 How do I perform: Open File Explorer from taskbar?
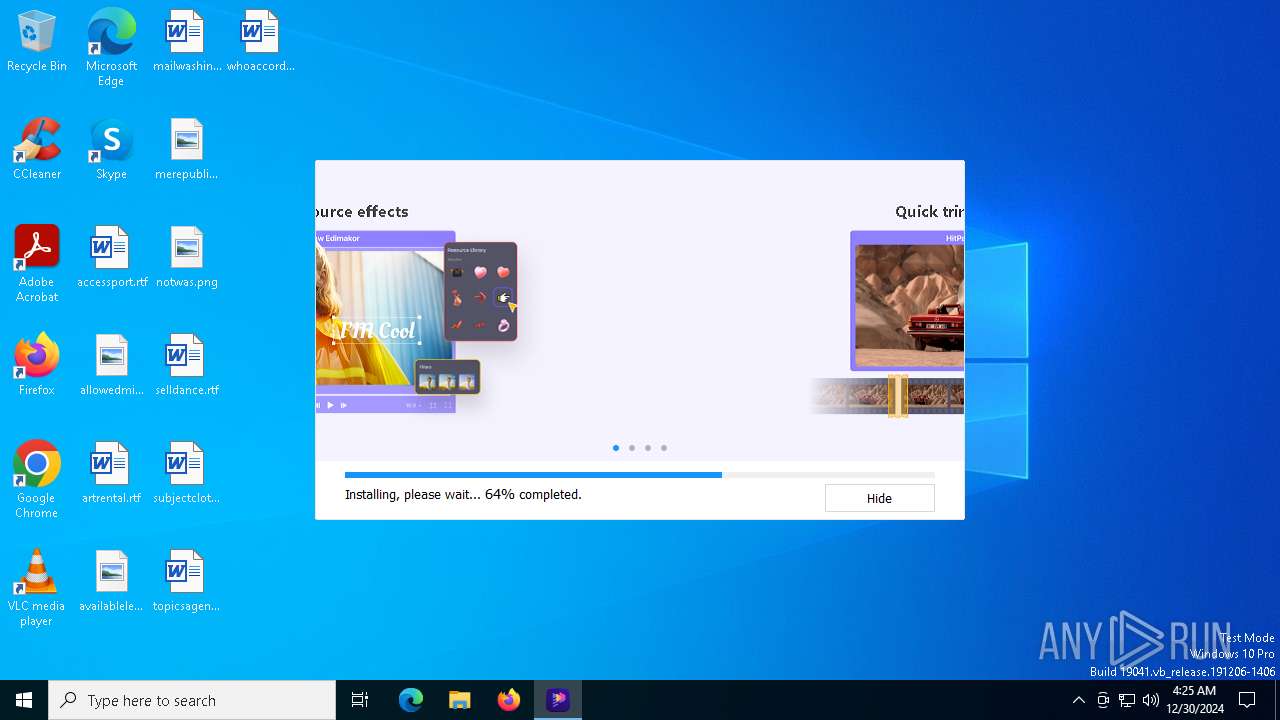tap(459, 700)
